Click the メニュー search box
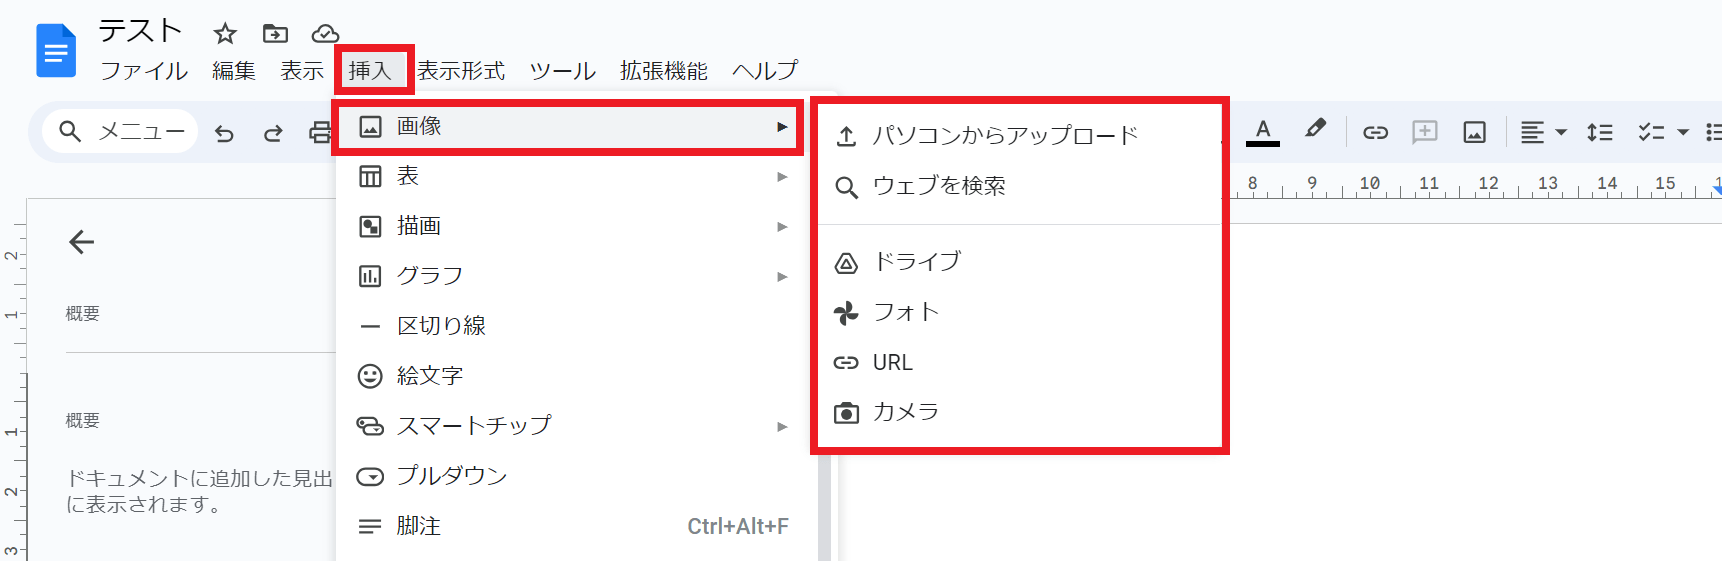 [x=120, y=131]
